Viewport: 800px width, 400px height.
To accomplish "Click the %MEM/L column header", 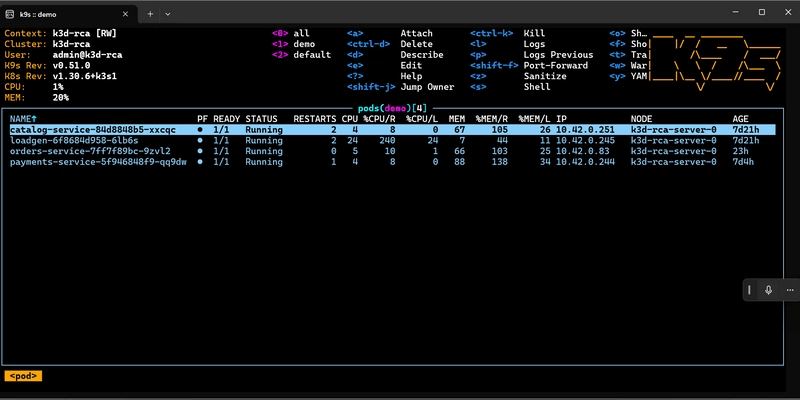I will pos(534,119).
